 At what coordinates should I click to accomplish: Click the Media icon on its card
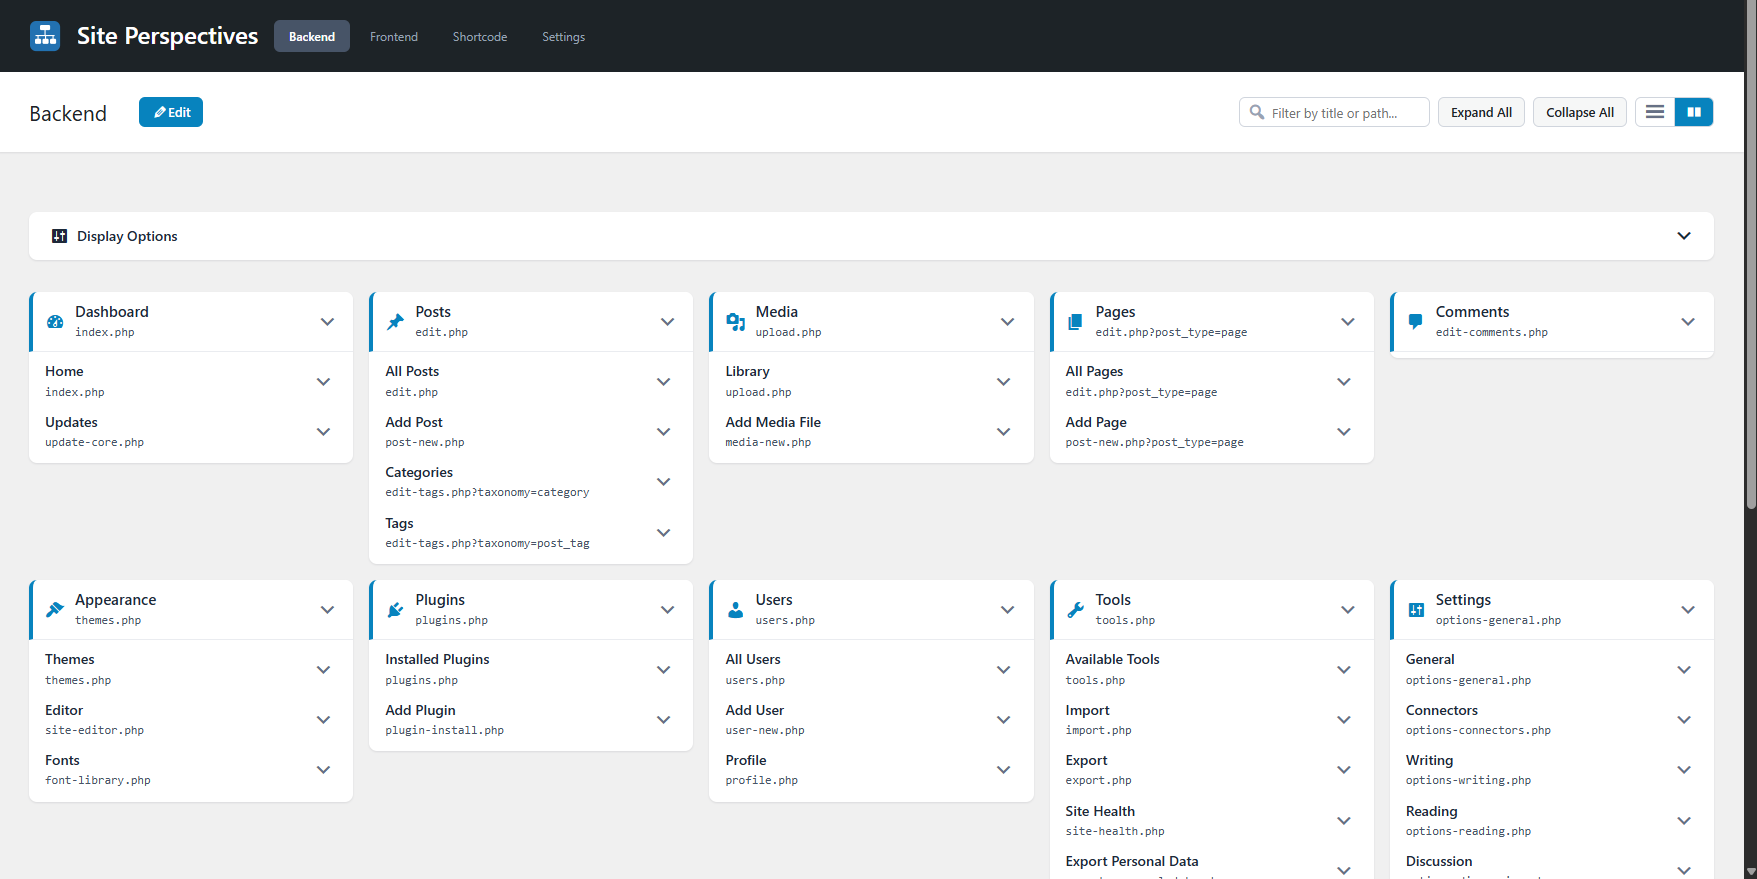click(736, 322)
